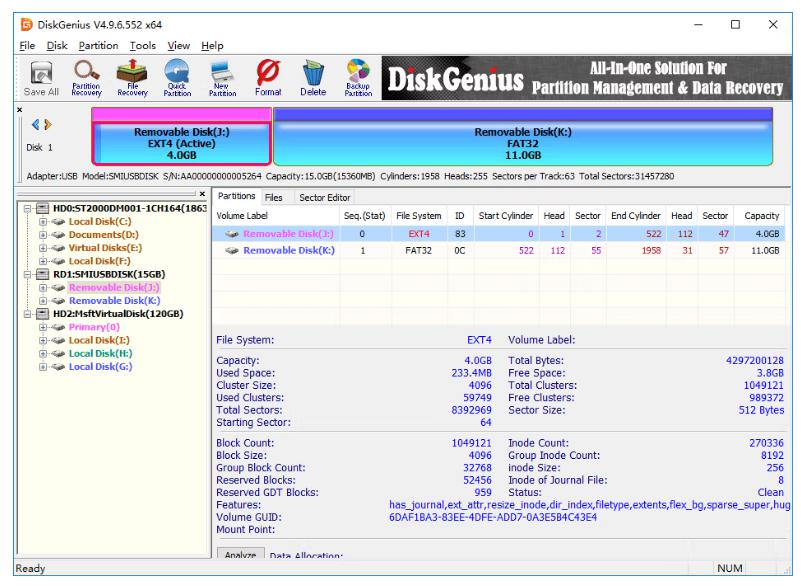Viewport: 801px width, 588px height.
Task: Click the Analyze button at the bottom
Action: click(249, 555)
